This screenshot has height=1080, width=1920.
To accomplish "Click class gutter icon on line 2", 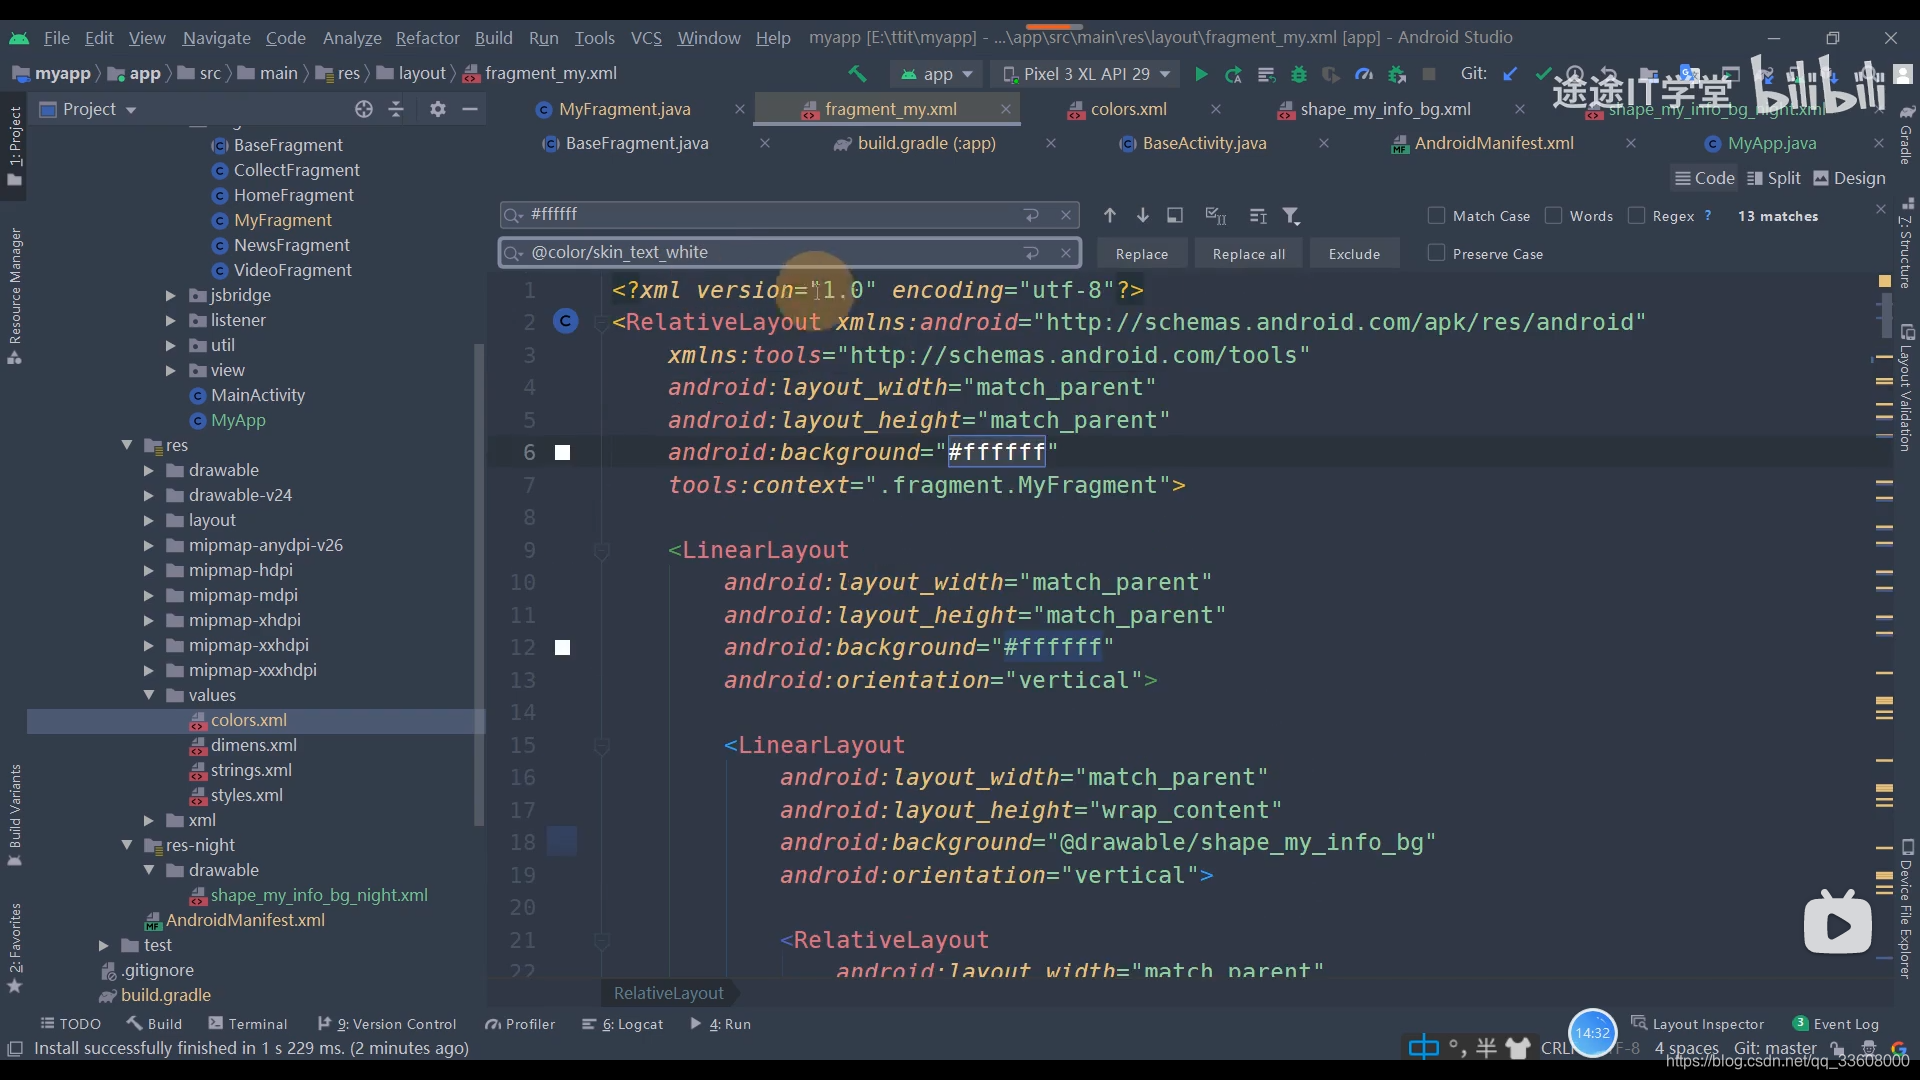I will tap(566, 321).
